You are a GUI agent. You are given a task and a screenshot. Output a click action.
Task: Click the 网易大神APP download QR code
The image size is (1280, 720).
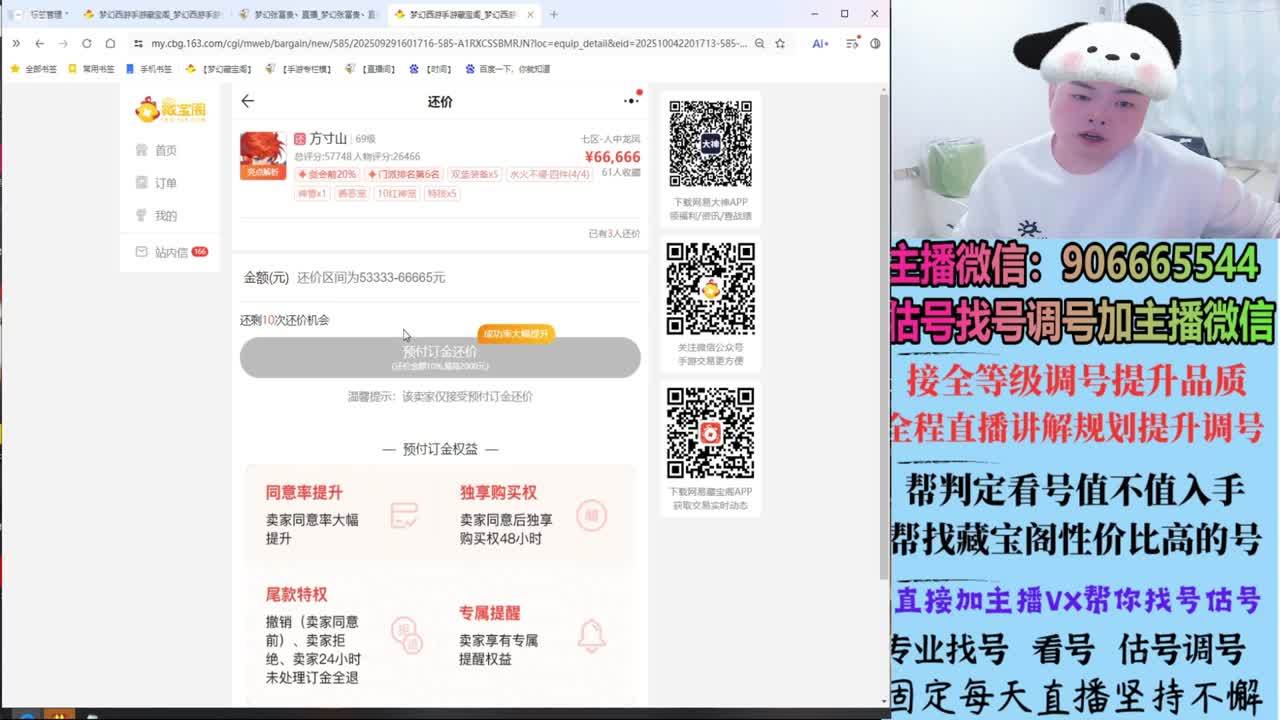click(710, 144)
